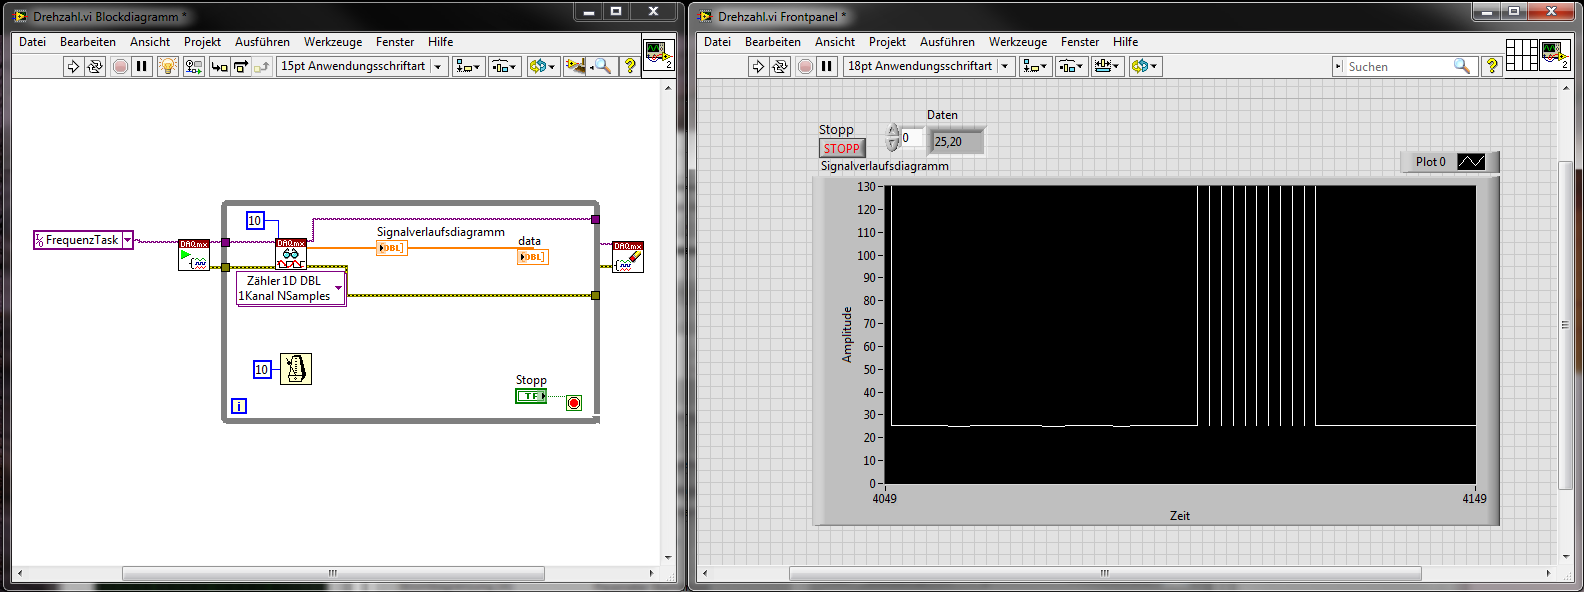This screenshot has height=592, width=1584.
Task: Click the Wait (ms) metronome node
Action: 295,369
